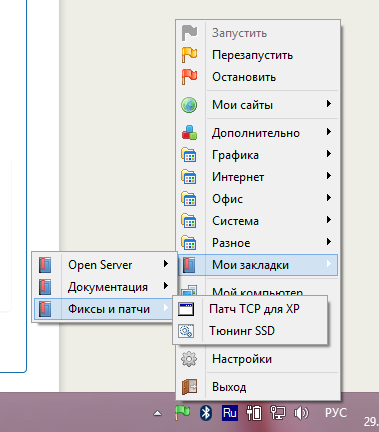The height and width of the screenshot is (432, 379).
Task: Expand the Документация submenu arrow
Action: pyautogui.click(x=166, y=286)
